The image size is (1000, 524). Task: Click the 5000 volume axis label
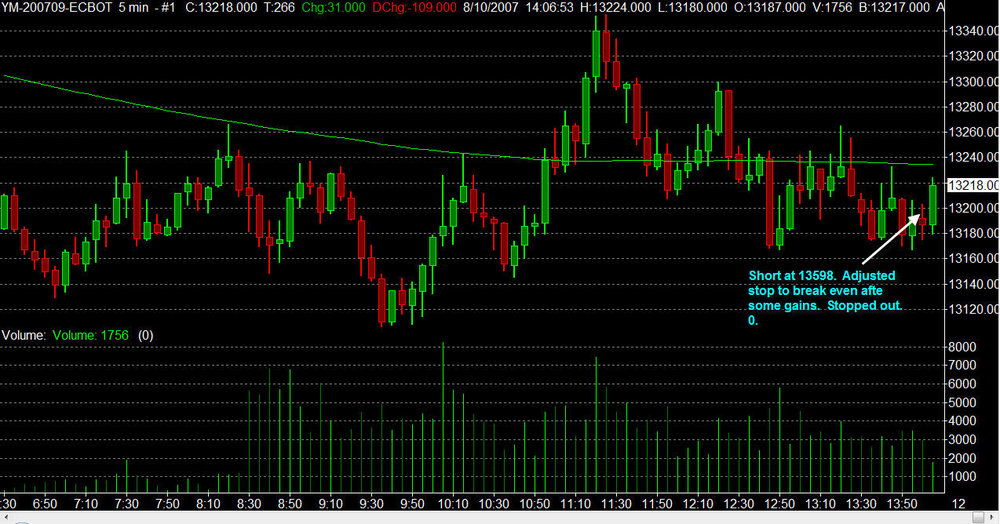(x=962, y=402)
